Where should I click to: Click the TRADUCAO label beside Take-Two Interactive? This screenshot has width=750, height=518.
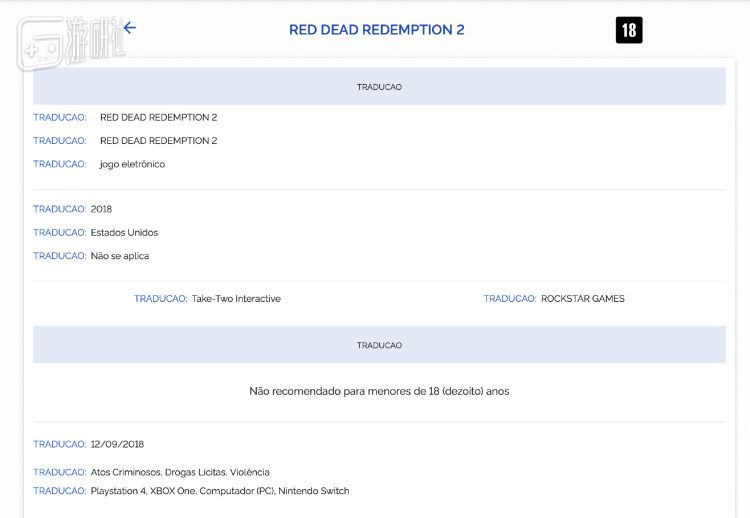click(160, 299)
